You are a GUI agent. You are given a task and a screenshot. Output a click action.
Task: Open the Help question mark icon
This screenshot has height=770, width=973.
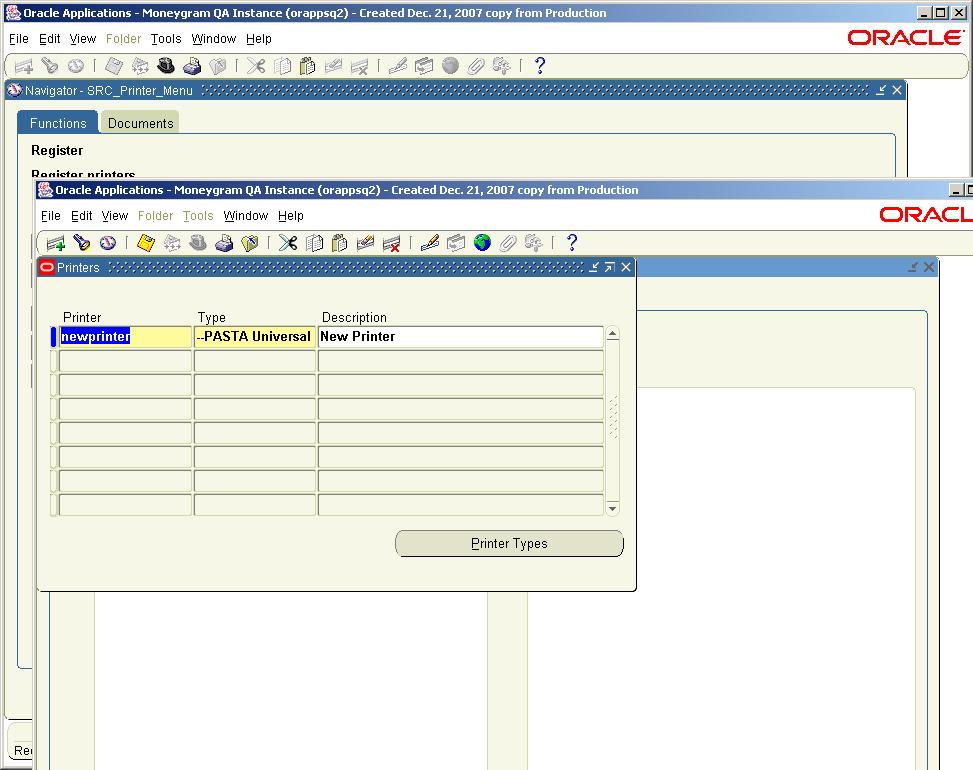coord(571,242)
